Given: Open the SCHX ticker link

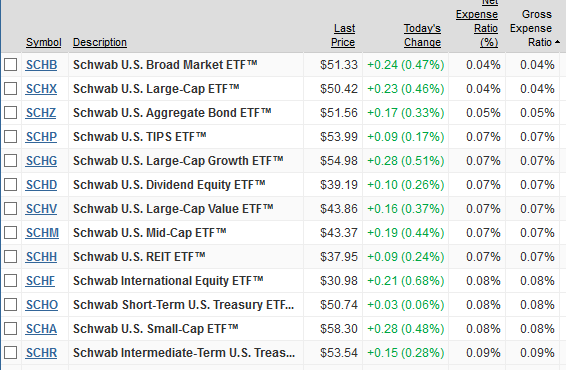Looking at the screenshot, I should 41,89.
